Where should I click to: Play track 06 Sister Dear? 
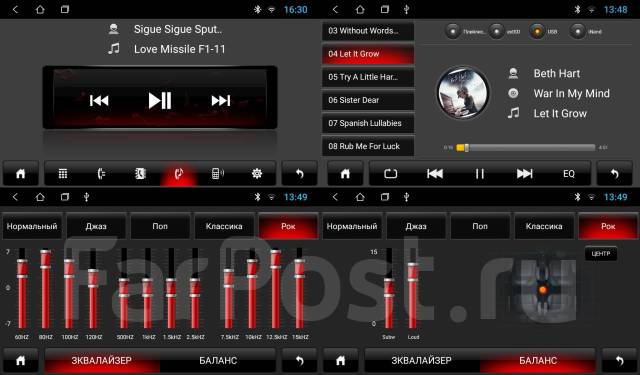click(x=368, y=100)
